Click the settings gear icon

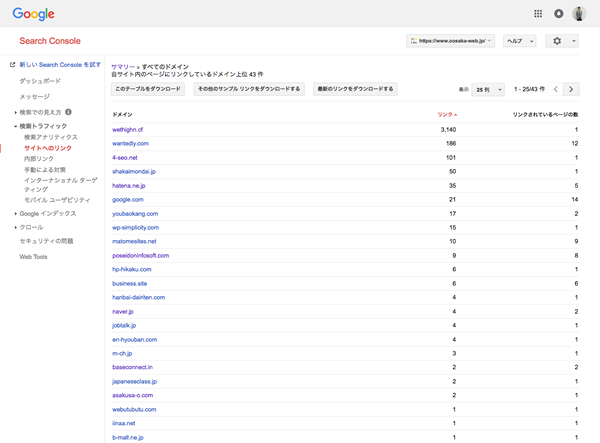[557, 41]
